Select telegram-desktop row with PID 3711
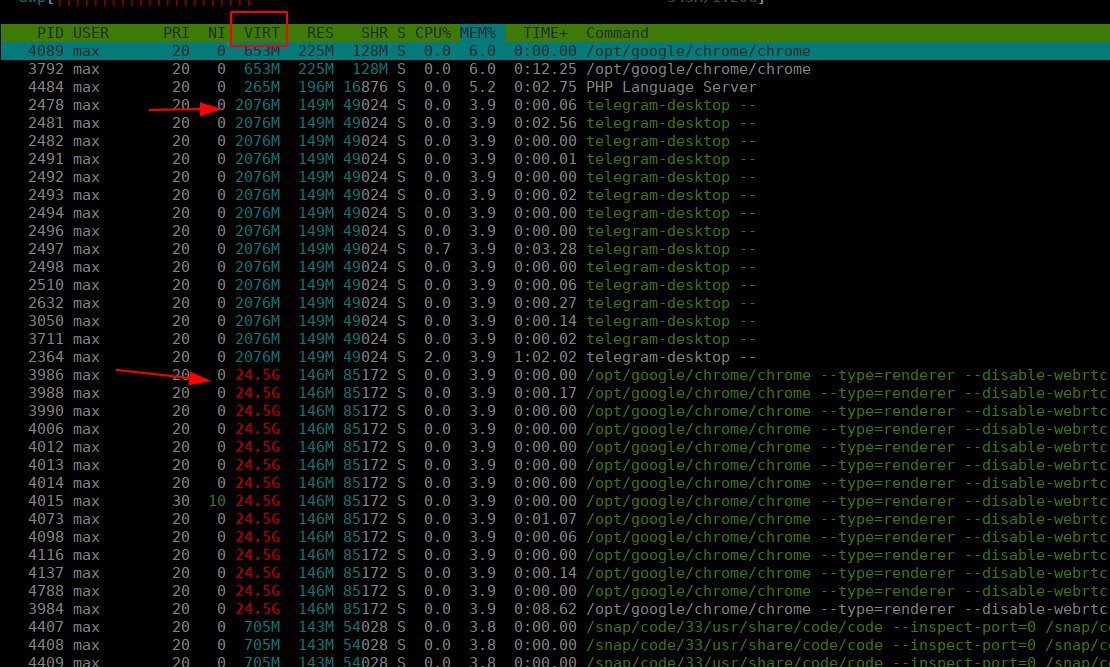This screenshot has height=667, width=1110. click(555, 339)
